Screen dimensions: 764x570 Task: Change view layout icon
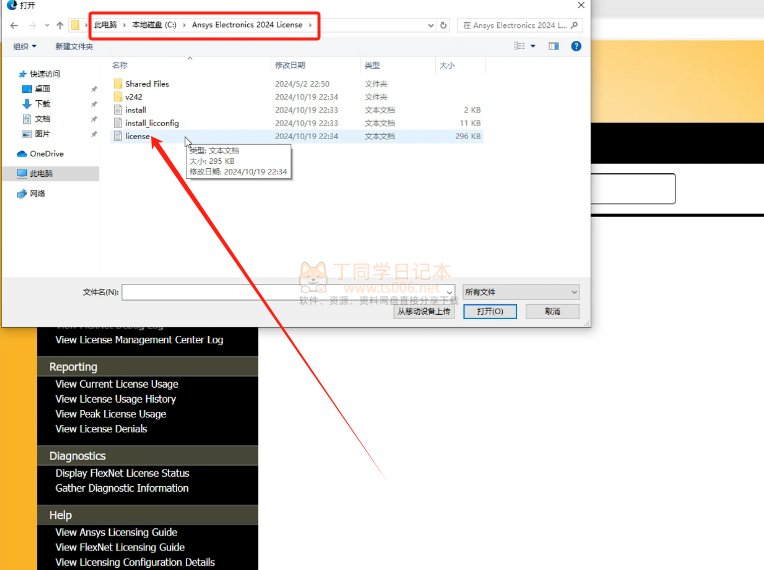(519, 46)
